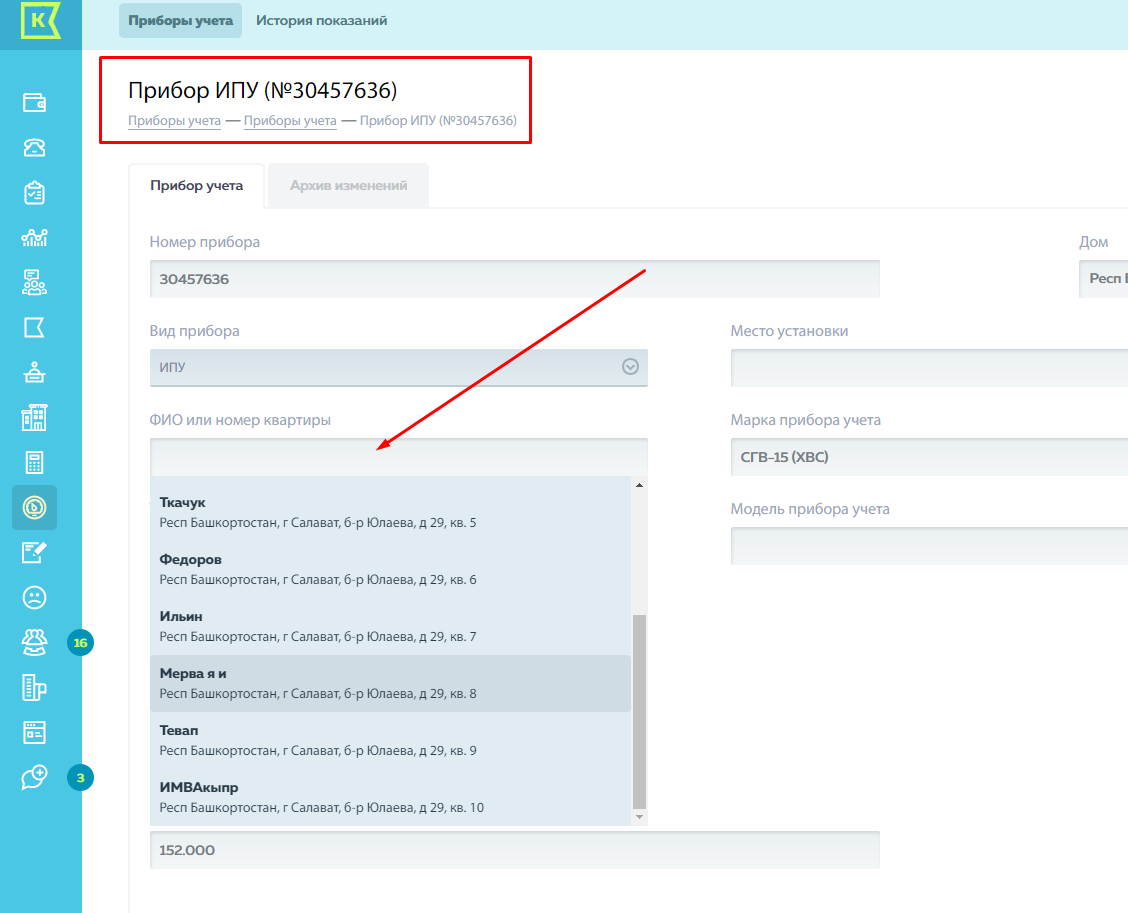Viewport: 1128px width, 913px height.
Task: Switch to Приборы учета top menu
Action: click(x=181, y=21)
